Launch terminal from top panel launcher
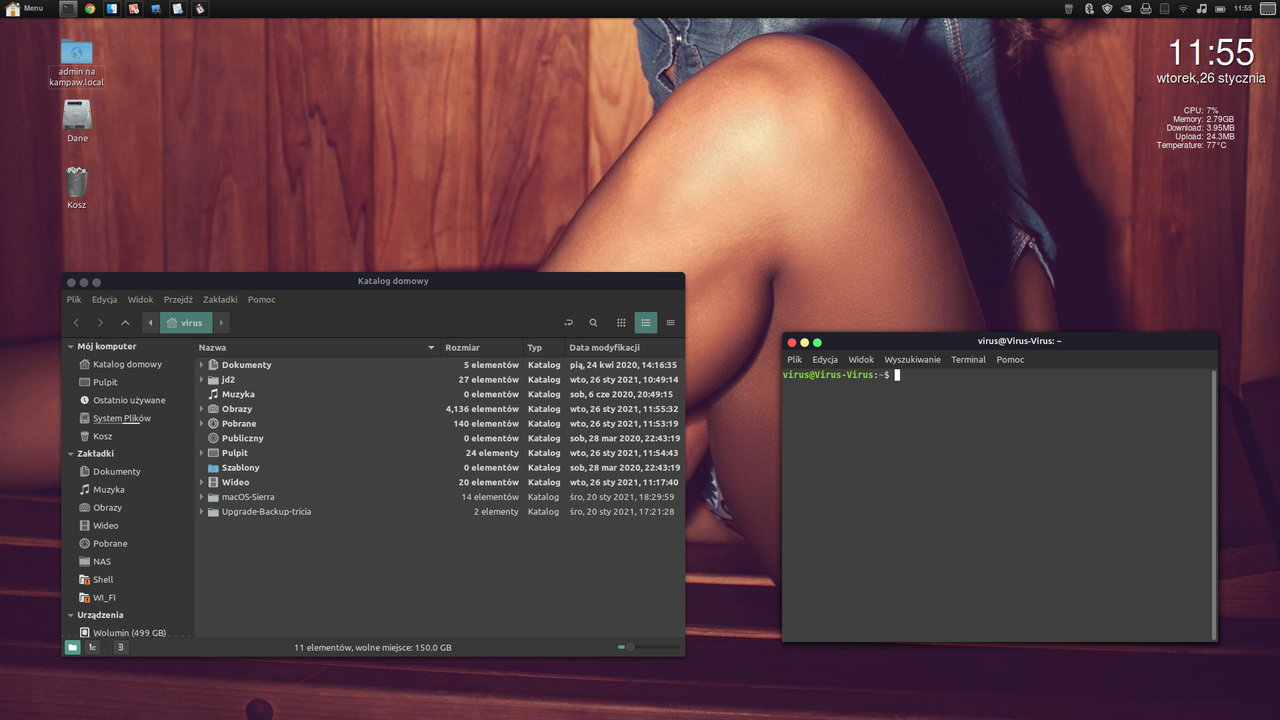1280x720 pixels. click(68, 8)
